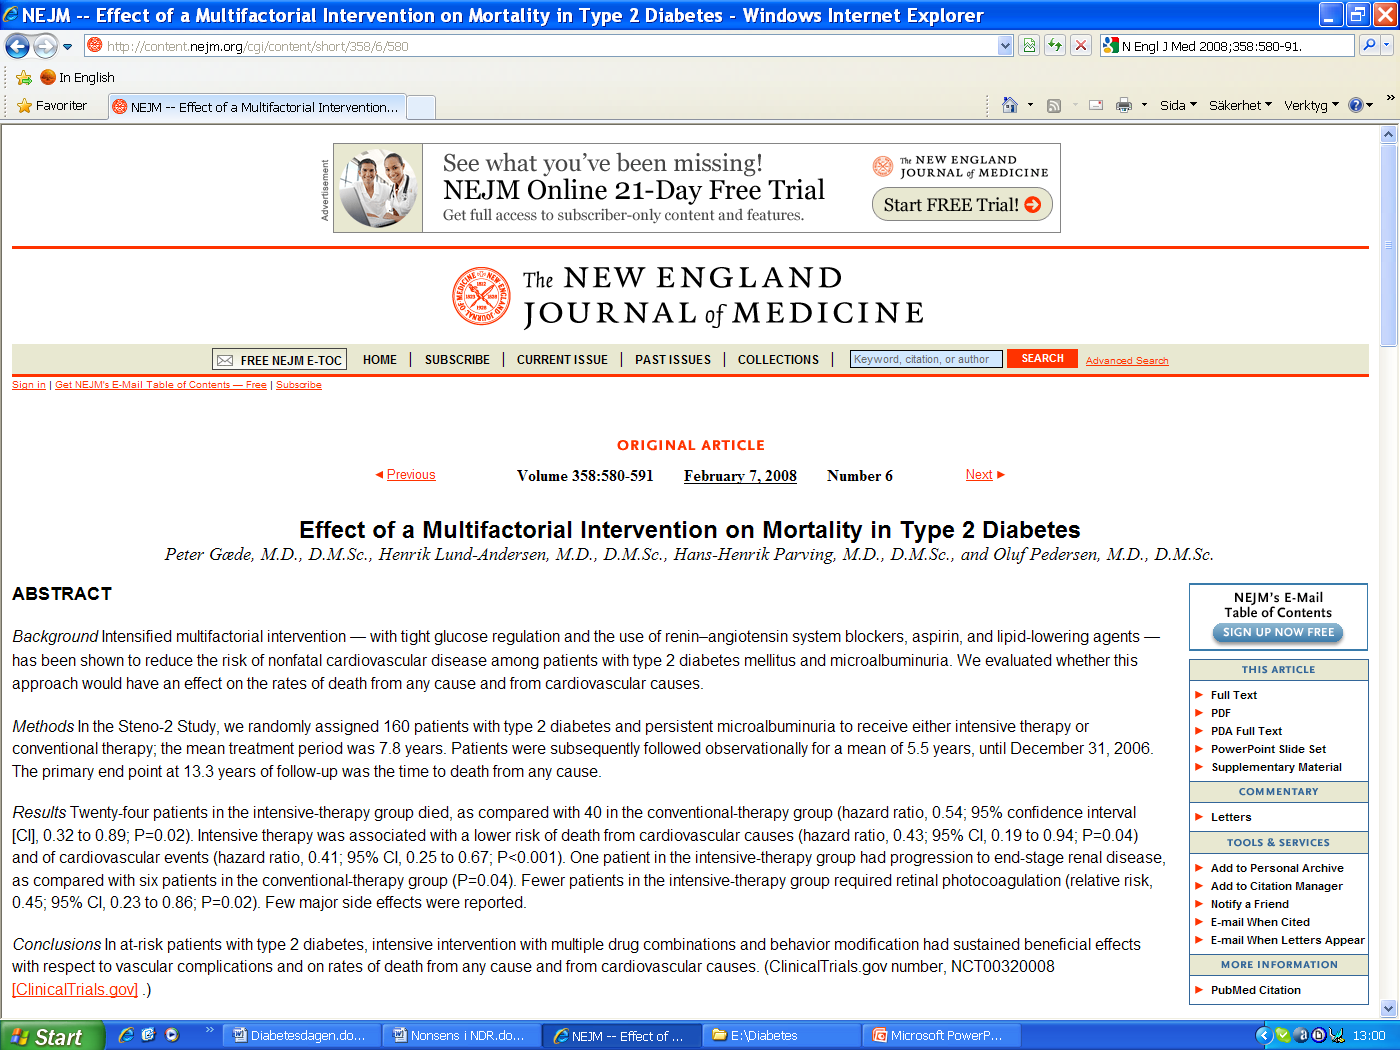The image size is (1400, 1050).
Task: Click the Subscribe link under the nav bar
Action: [299, 385]
